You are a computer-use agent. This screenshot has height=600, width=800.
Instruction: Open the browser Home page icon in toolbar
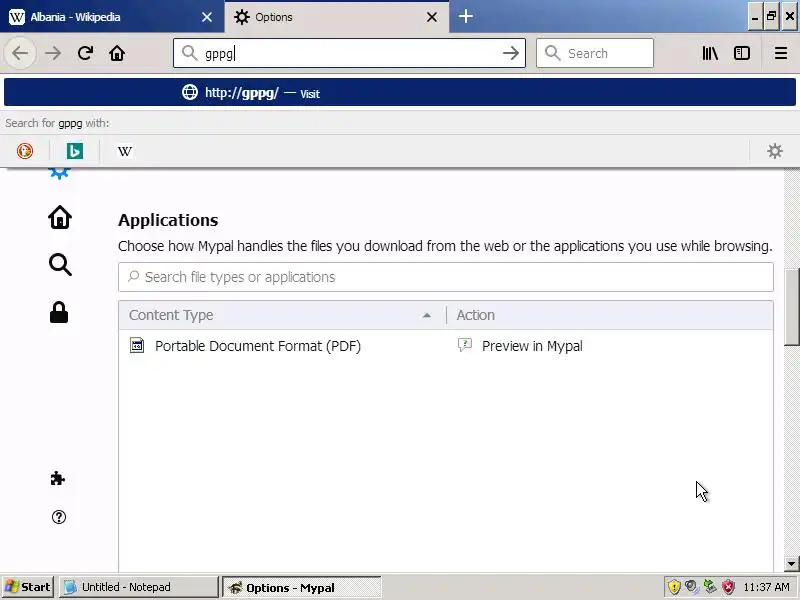(117, 53)
